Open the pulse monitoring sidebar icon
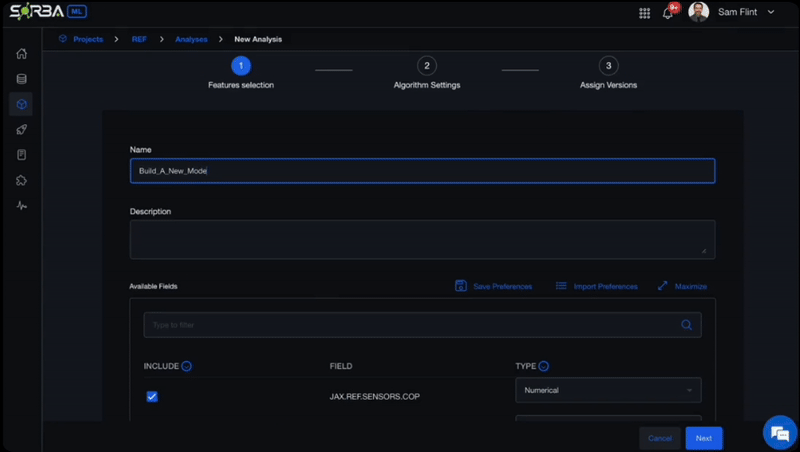 click(x=21, y=206)
